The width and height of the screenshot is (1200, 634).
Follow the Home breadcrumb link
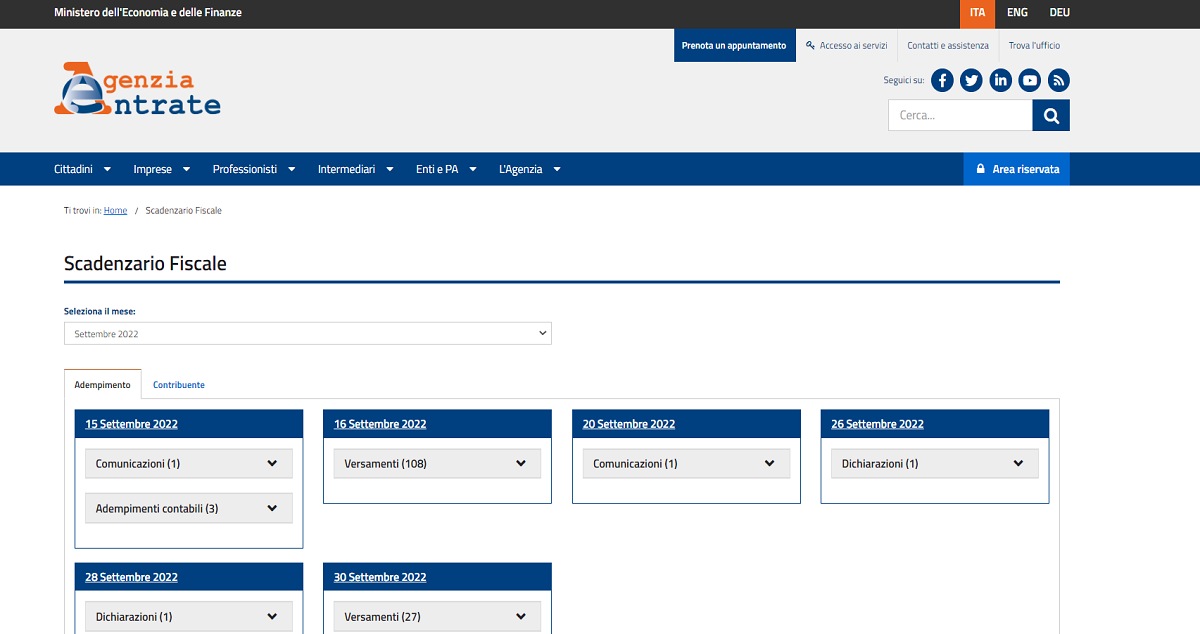pos(115,211)
